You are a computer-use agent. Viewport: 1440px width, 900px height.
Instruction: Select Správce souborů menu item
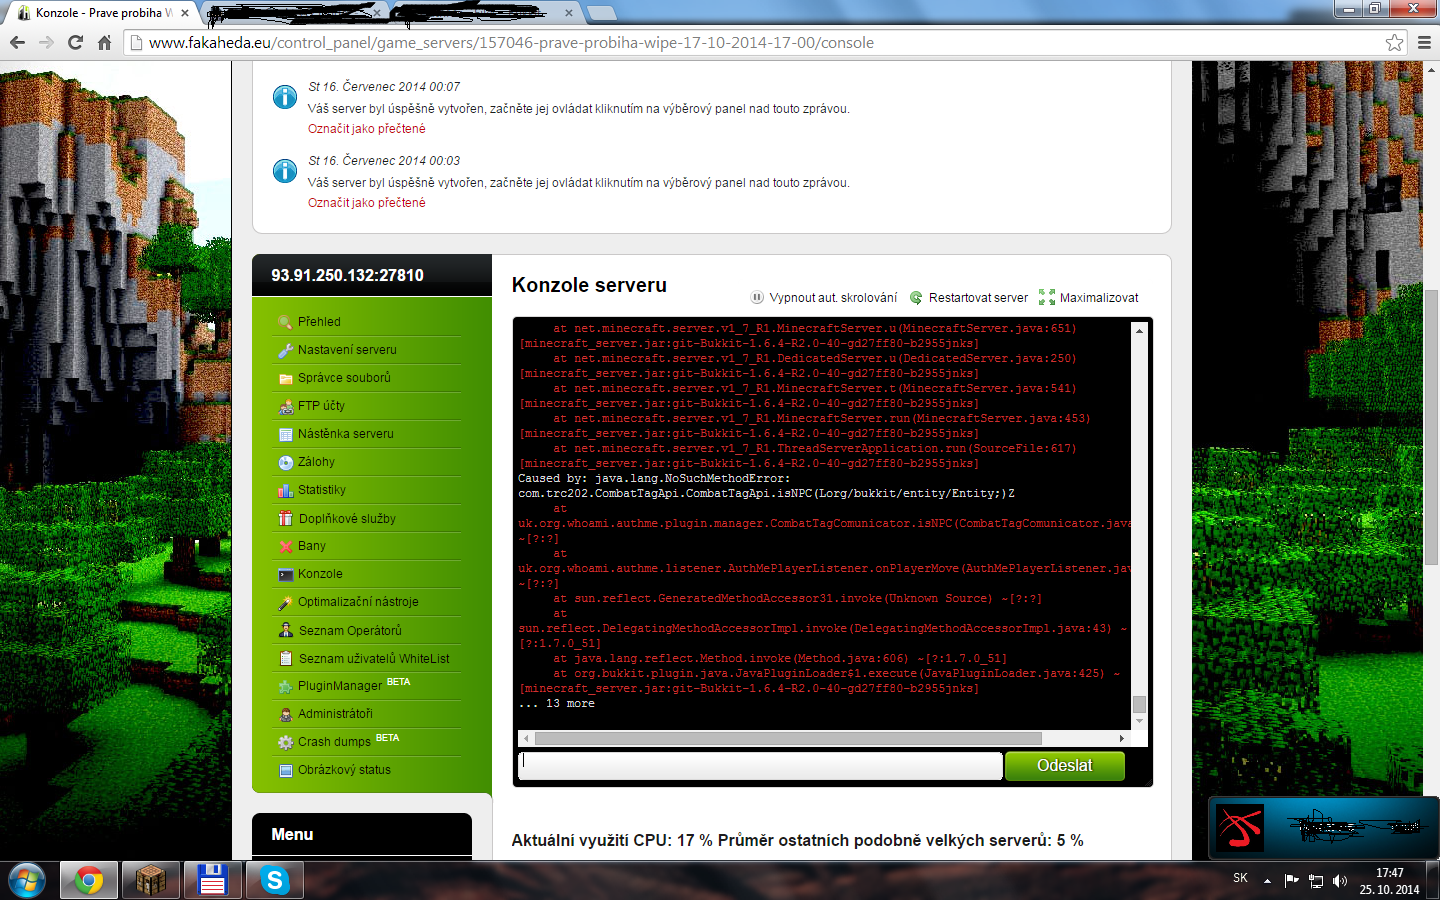344,378
